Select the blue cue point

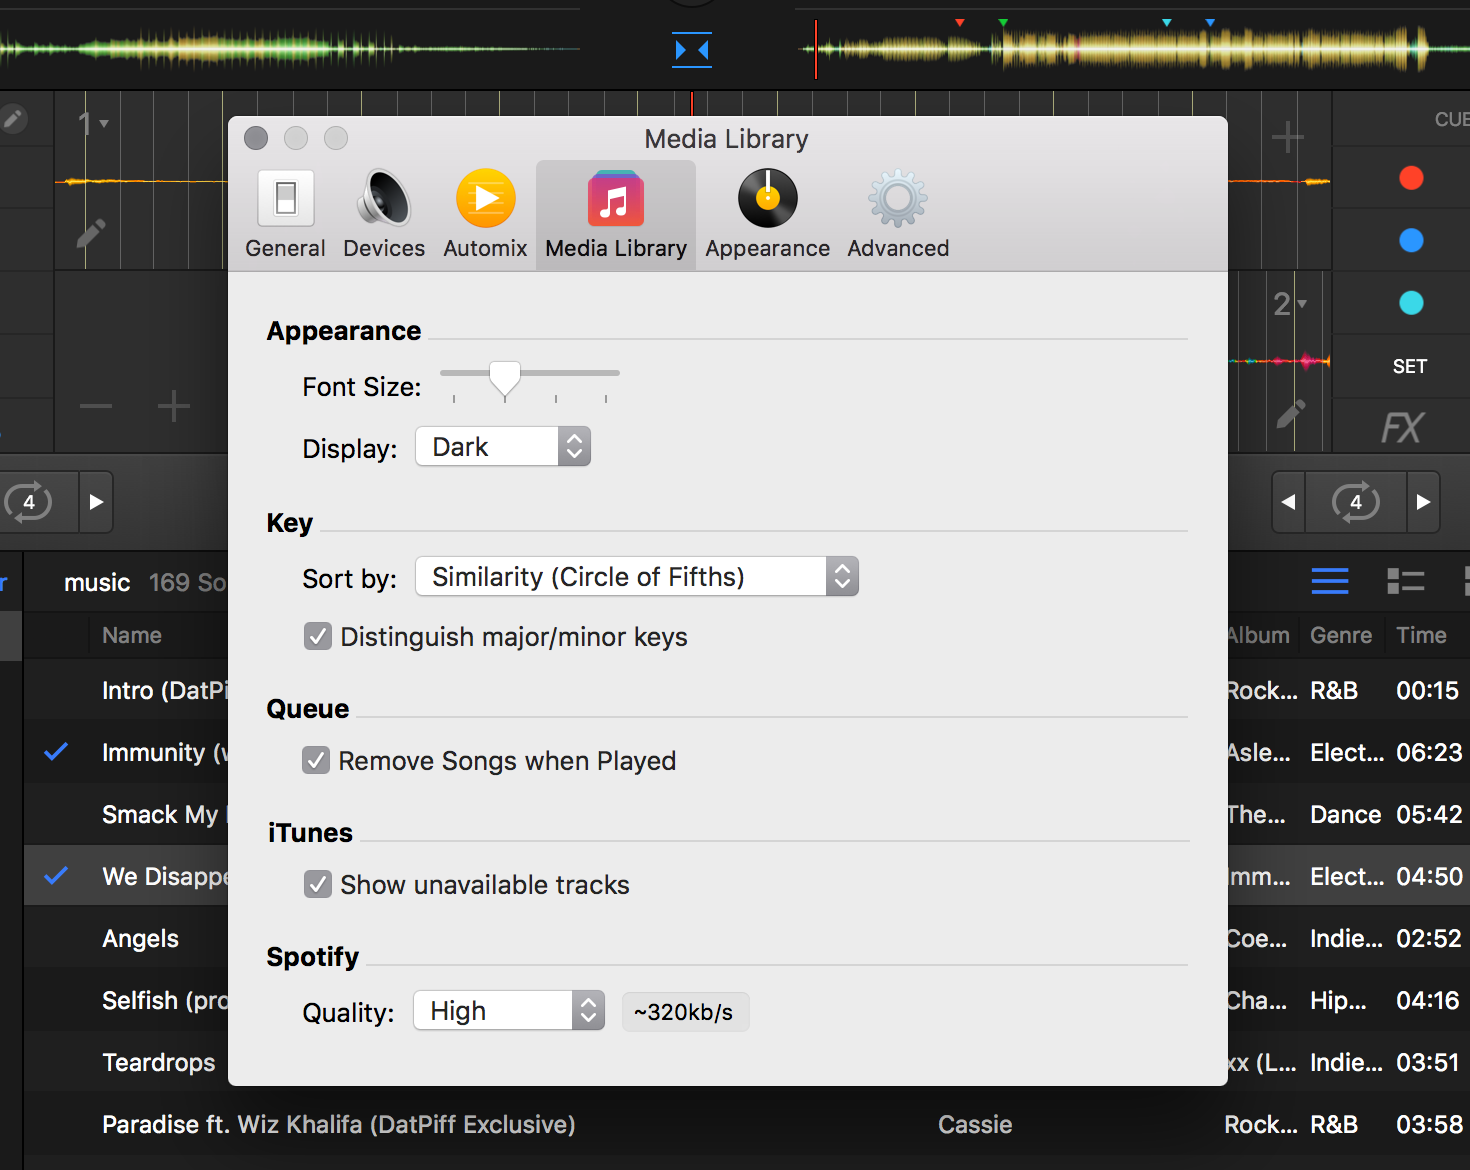pyautogui.click(x=1411, y=241)
